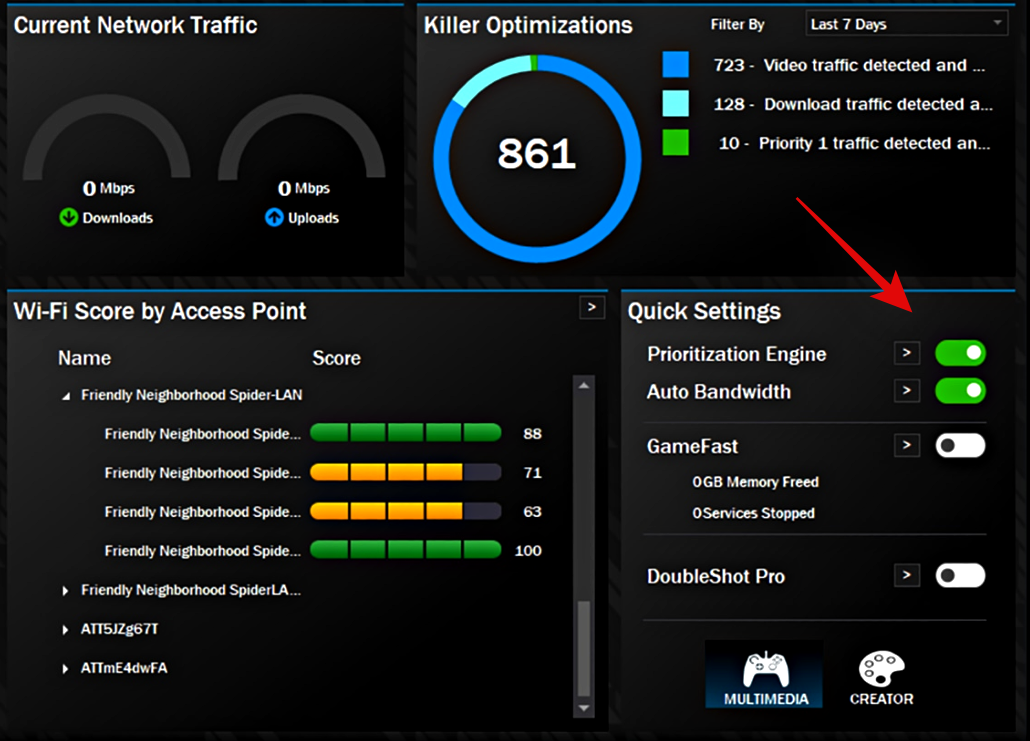
Task: Open the Last 7 Days filter dropdown
Action: tap(905, 23)
